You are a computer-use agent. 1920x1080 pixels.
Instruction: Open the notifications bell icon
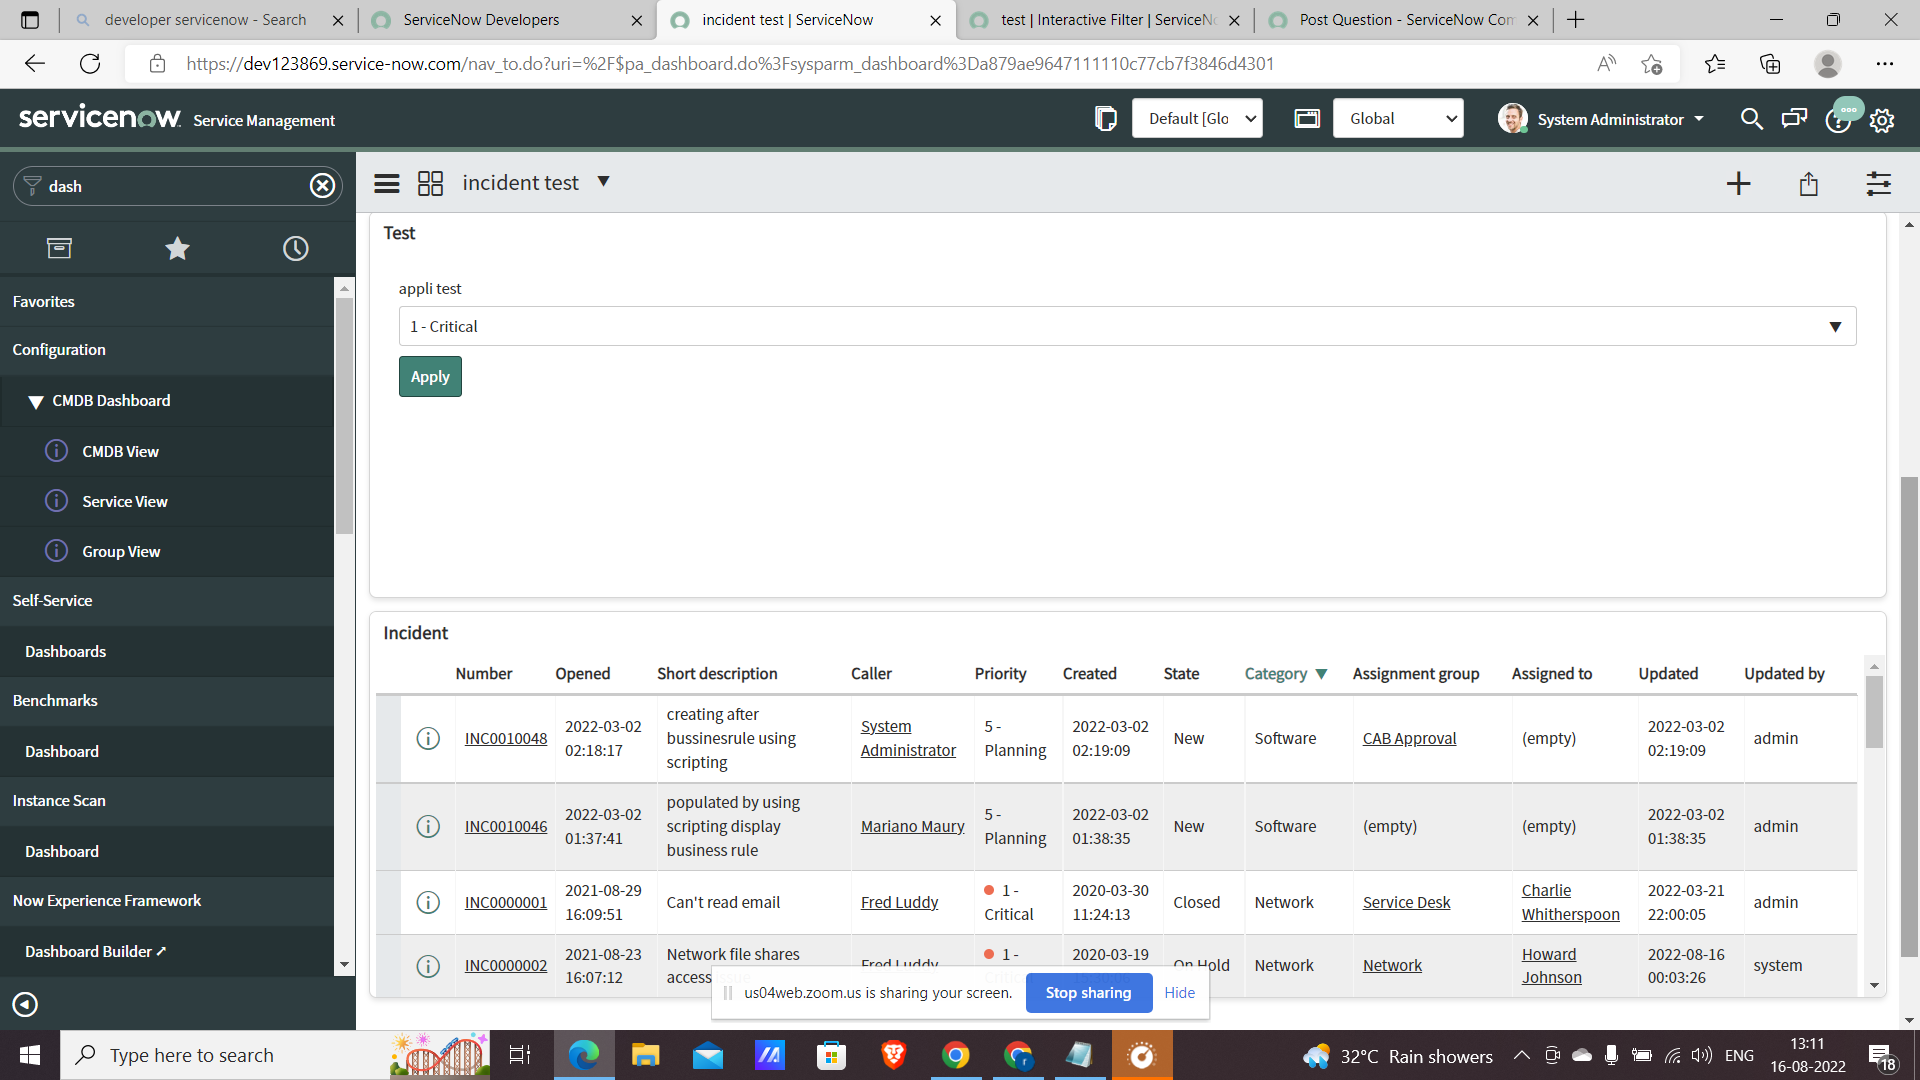(x=1838, y=119)
